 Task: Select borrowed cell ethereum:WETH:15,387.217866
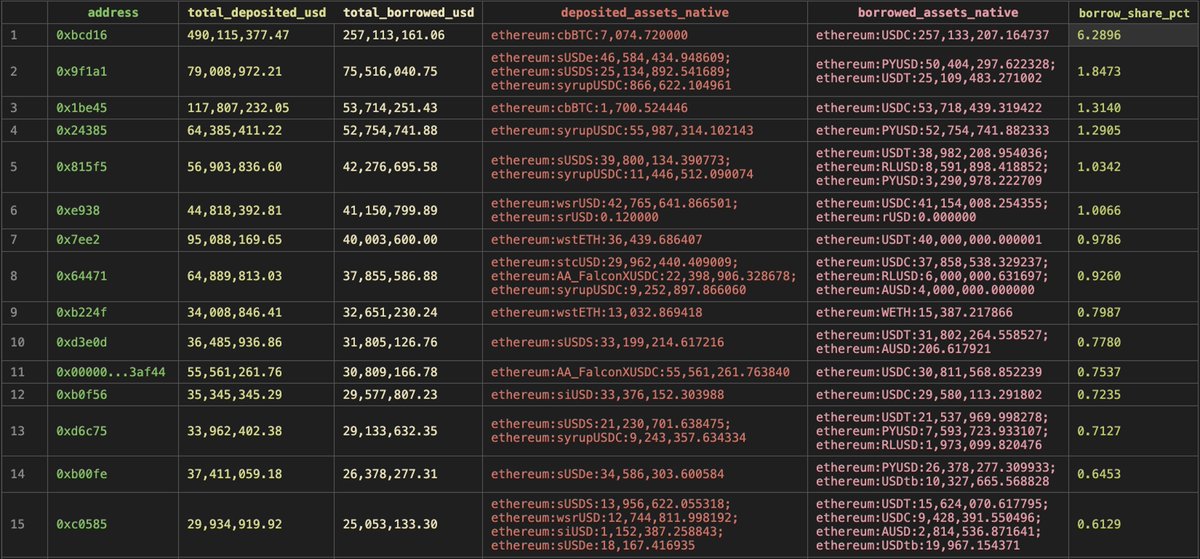914,312
